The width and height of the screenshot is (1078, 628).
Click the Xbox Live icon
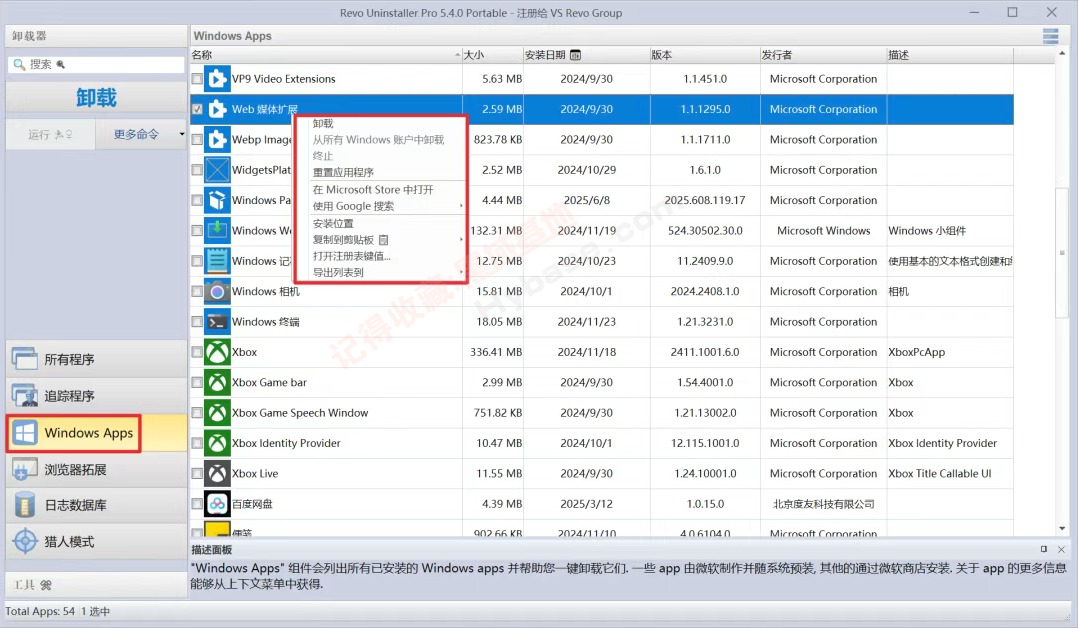217,473
